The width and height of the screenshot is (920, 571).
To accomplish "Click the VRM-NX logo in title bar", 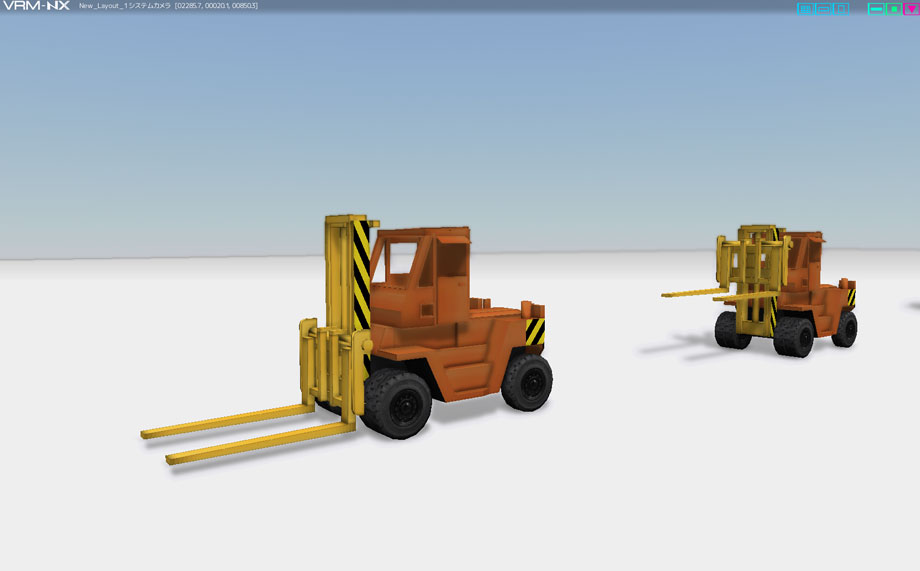I will point(36,6).
